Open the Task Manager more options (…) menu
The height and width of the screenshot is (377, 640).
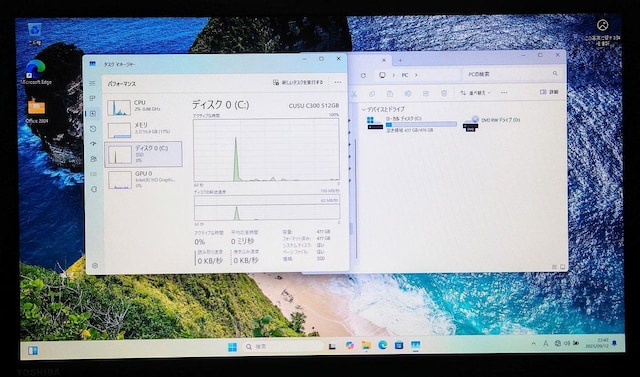pyautogui.click(x=338, y=82)
